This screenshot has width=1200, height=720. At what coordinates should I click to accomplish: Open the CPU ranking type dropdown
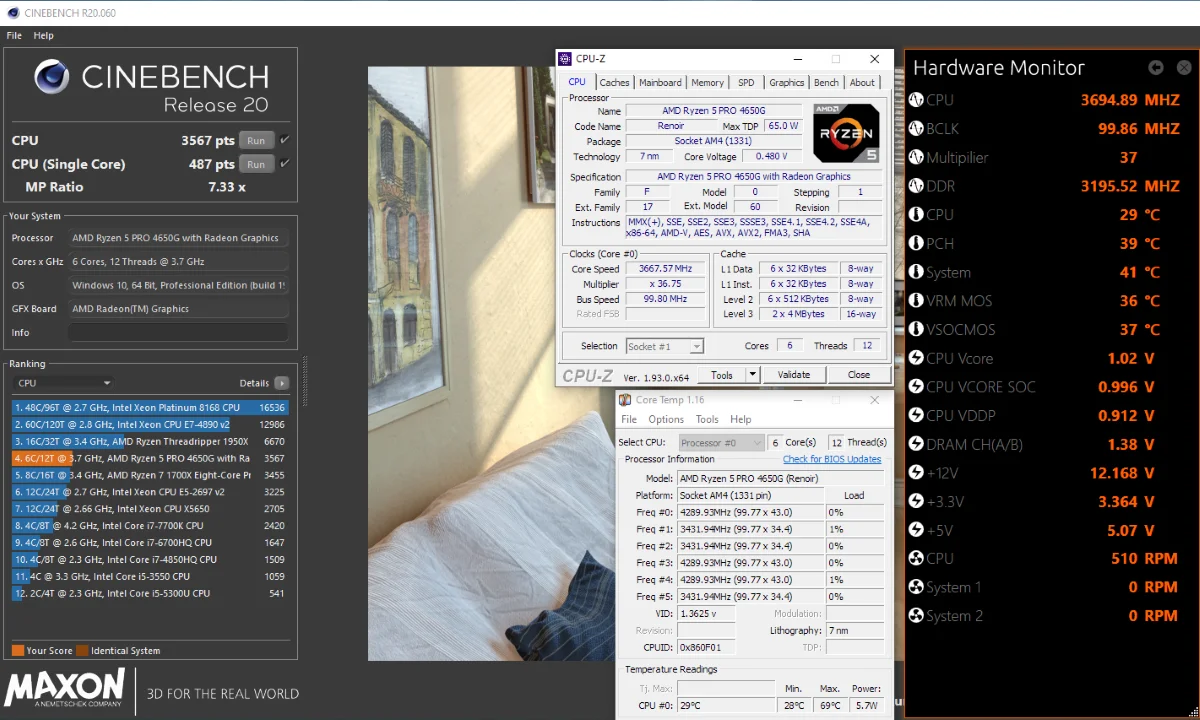tap(64, 383)
